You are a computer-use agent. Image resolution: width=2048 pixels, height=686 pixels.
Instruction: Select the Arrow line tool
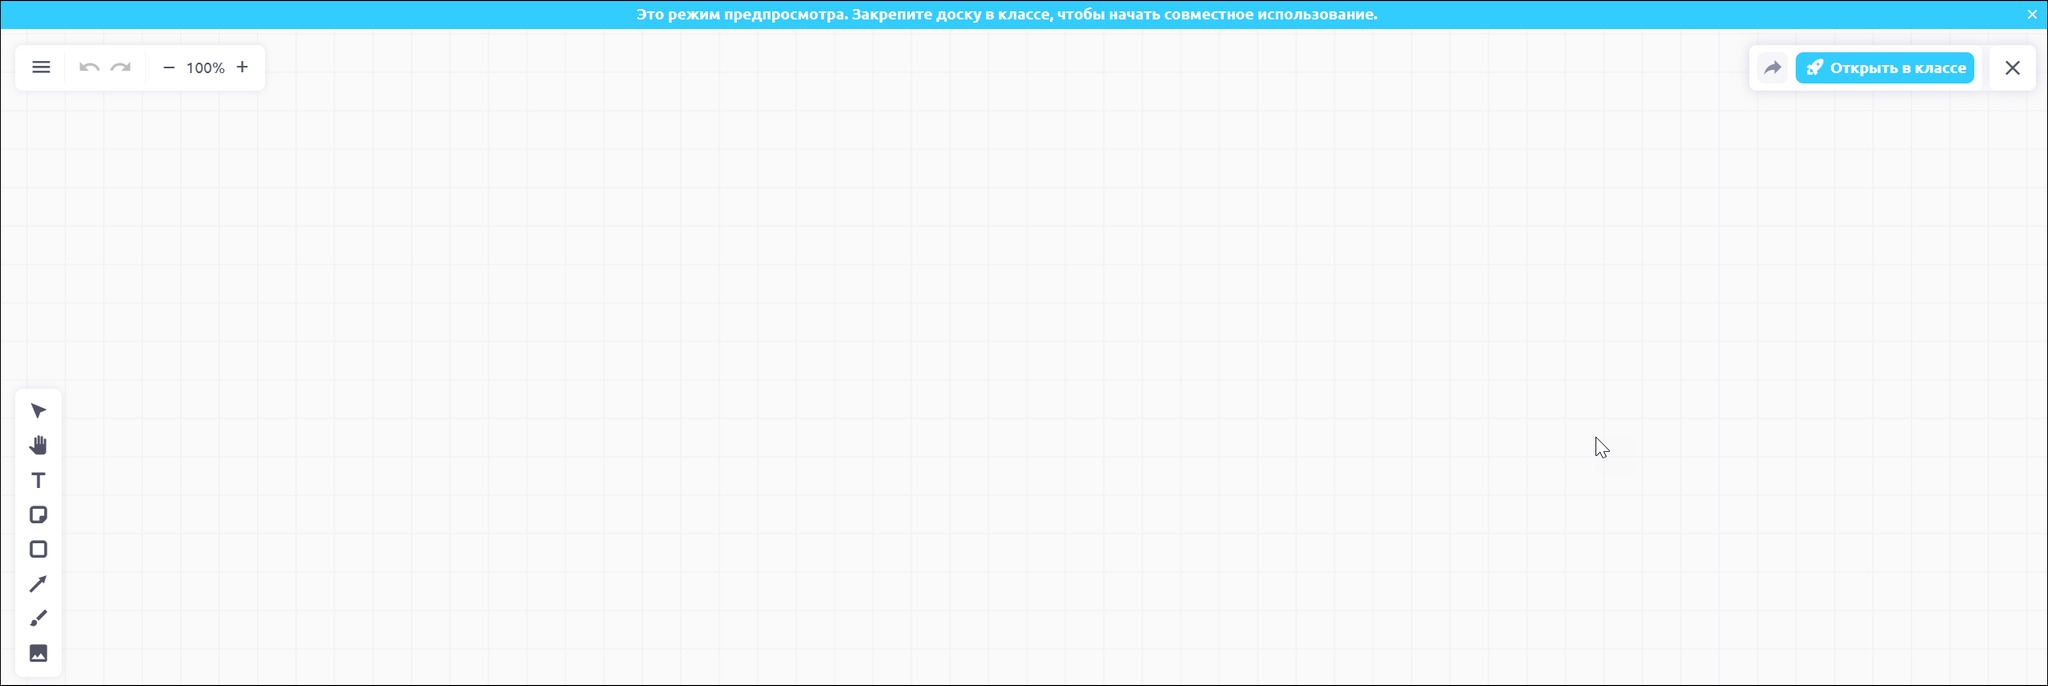38,584
